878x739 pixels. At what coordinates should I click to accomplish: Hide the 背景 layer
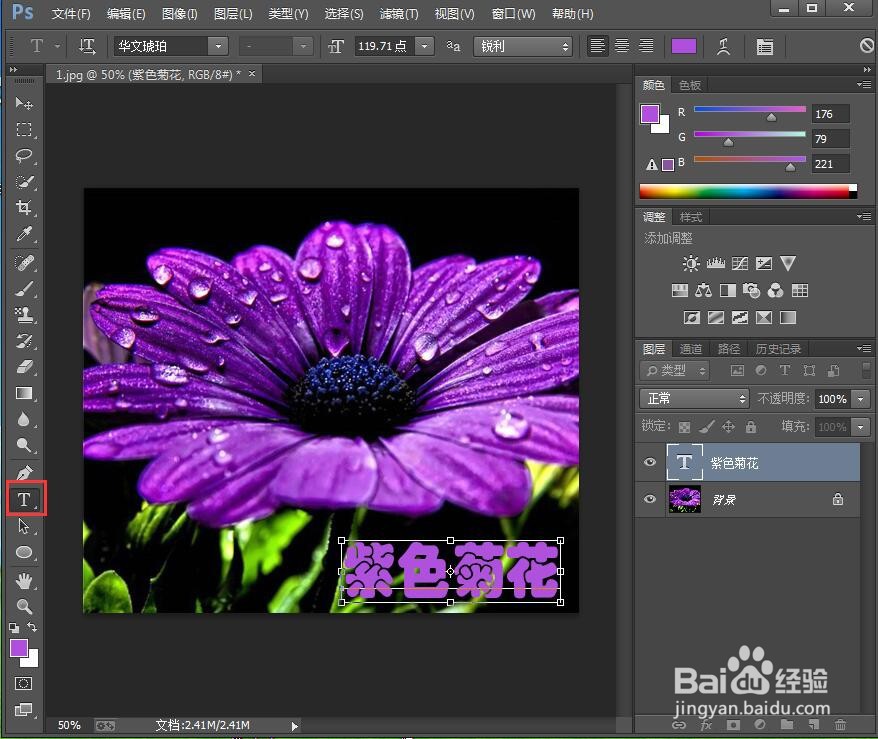pos(650,499)
